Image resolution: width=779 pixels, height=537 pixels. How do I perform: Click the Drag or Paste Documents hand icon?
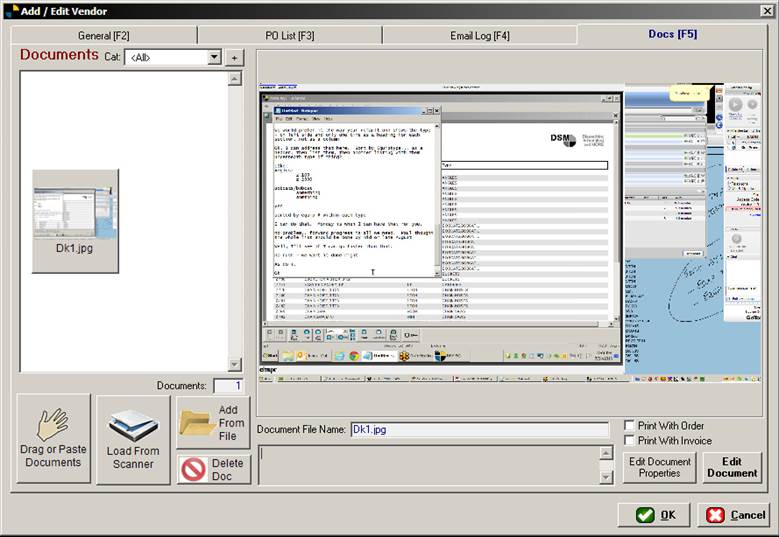coord(52,426)
